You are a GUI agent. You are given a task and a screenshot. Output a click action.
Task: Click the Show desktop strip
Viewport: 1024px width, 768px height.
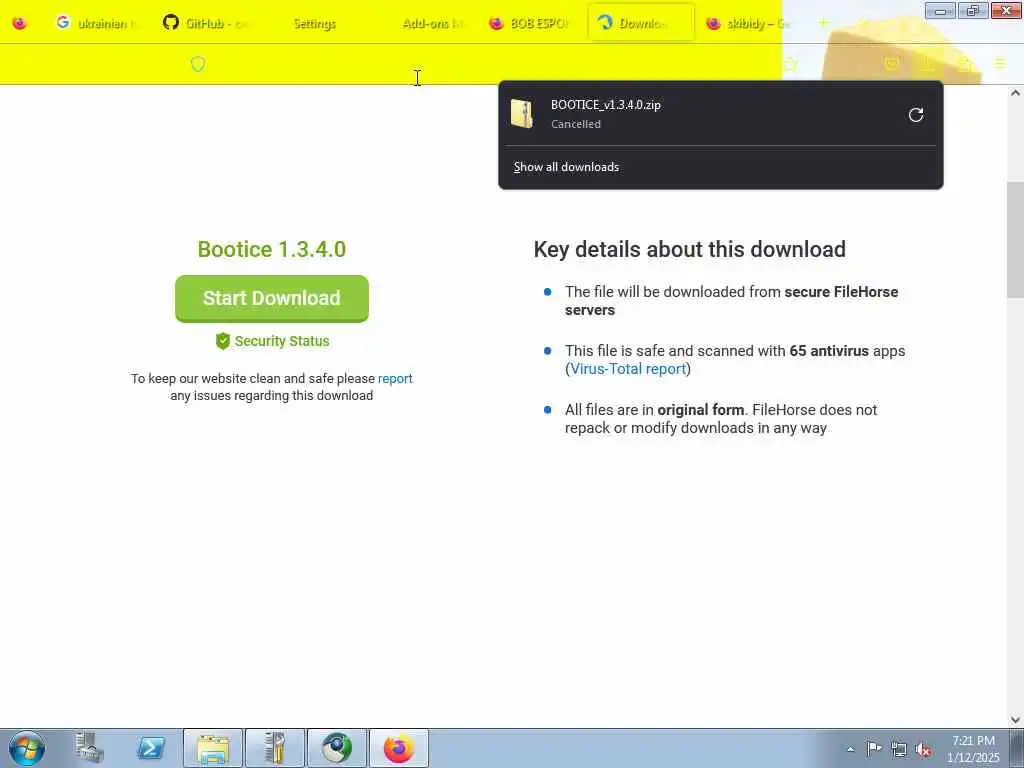[x=1016, y=748]
